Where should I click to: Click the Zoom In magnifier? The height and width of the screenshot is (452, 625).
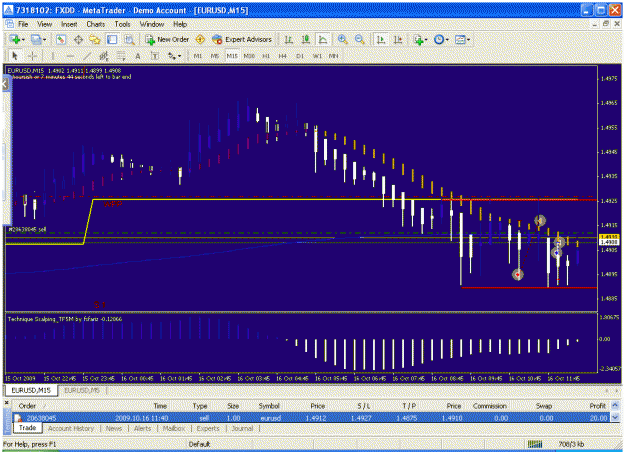click(342, 39)
